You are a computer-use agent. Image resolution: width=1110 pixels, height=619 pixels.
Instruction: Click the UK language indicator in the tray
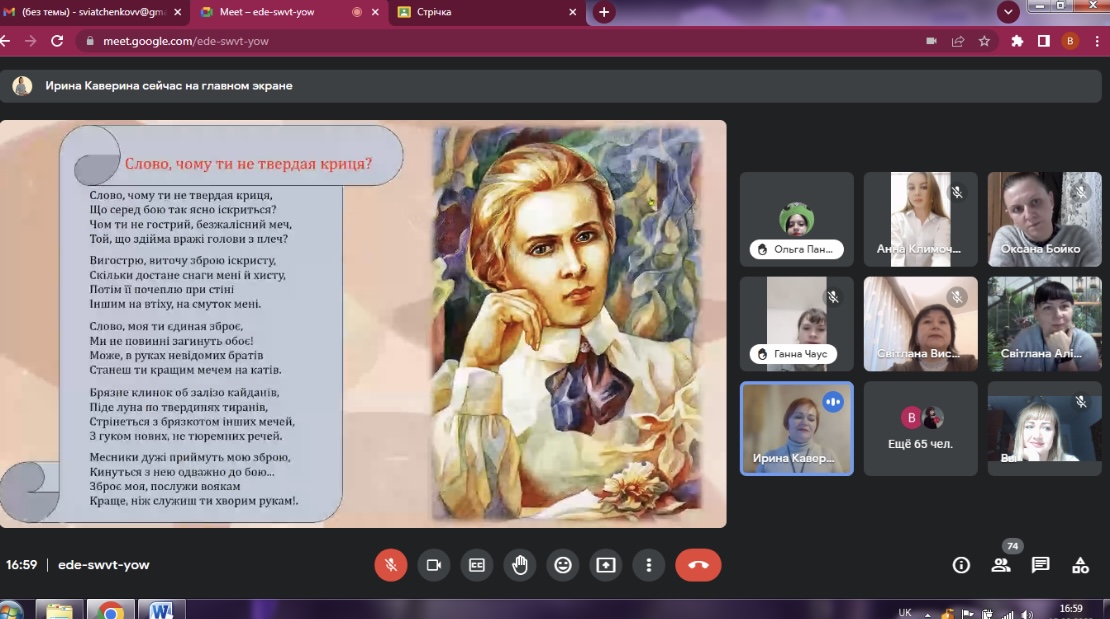[x=905, y=613]
